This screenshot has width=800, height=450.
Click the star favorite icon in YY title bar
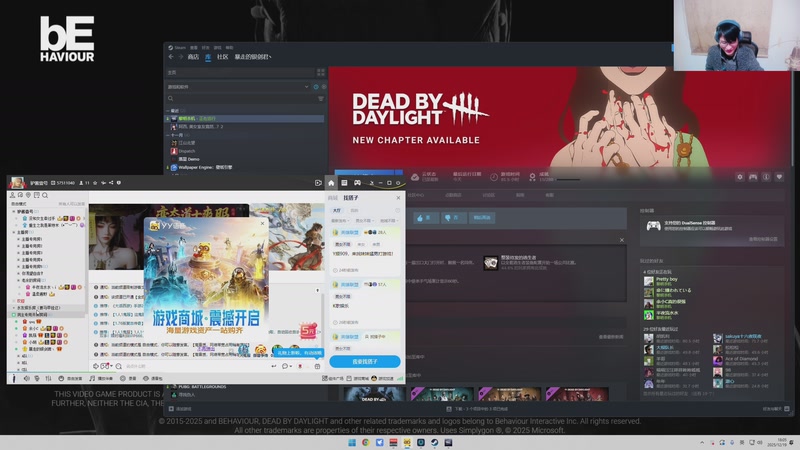(x=95, y=183)
